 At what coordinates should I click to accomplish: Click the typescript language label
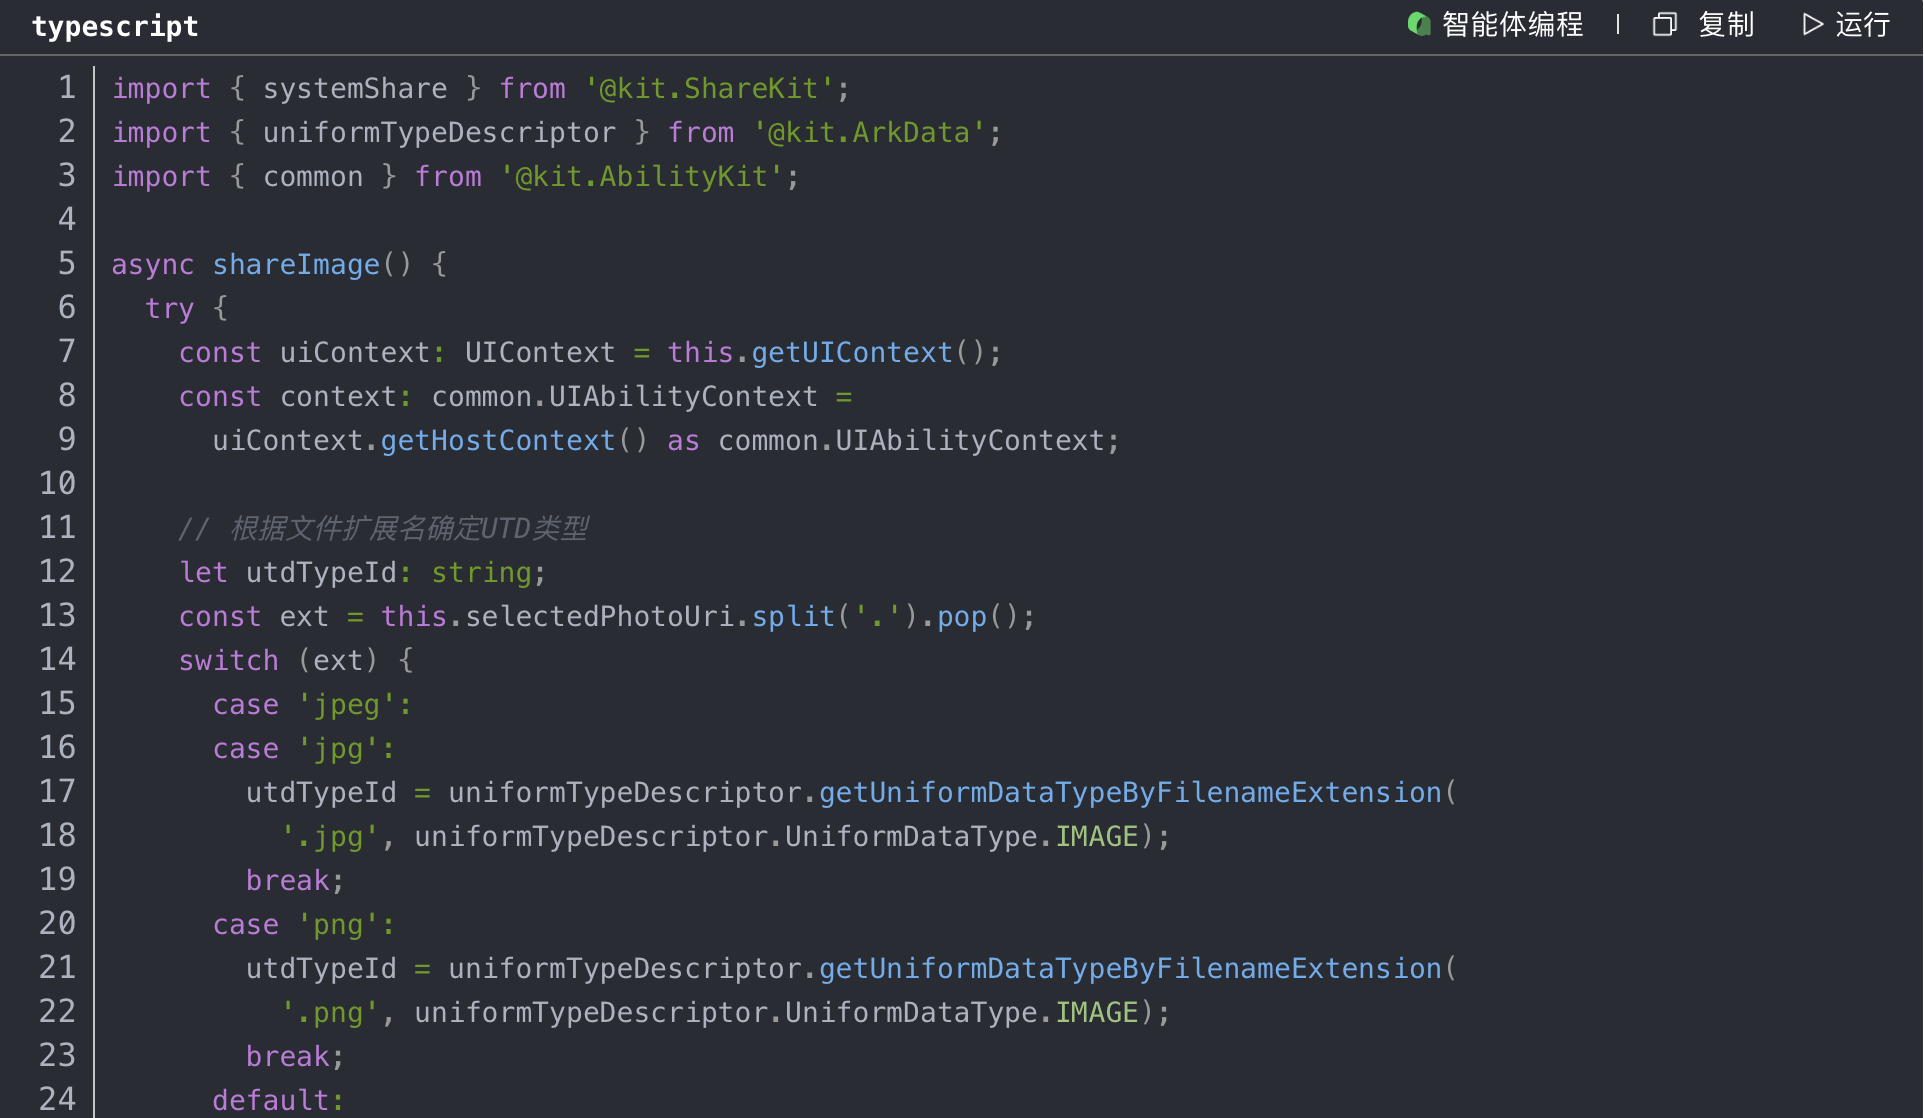coord(115,26)
